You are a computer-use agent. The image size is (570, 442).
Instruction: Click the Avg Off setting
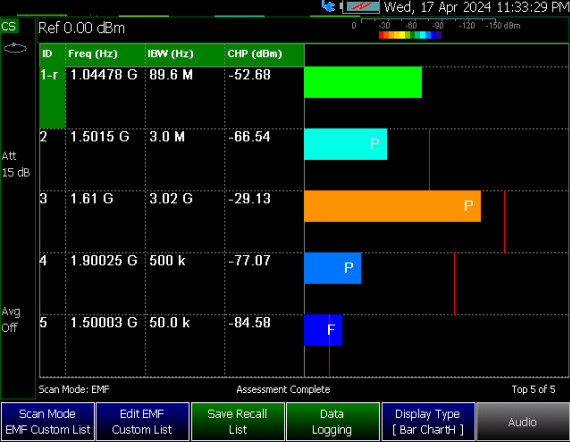click(x=11, y=320)
